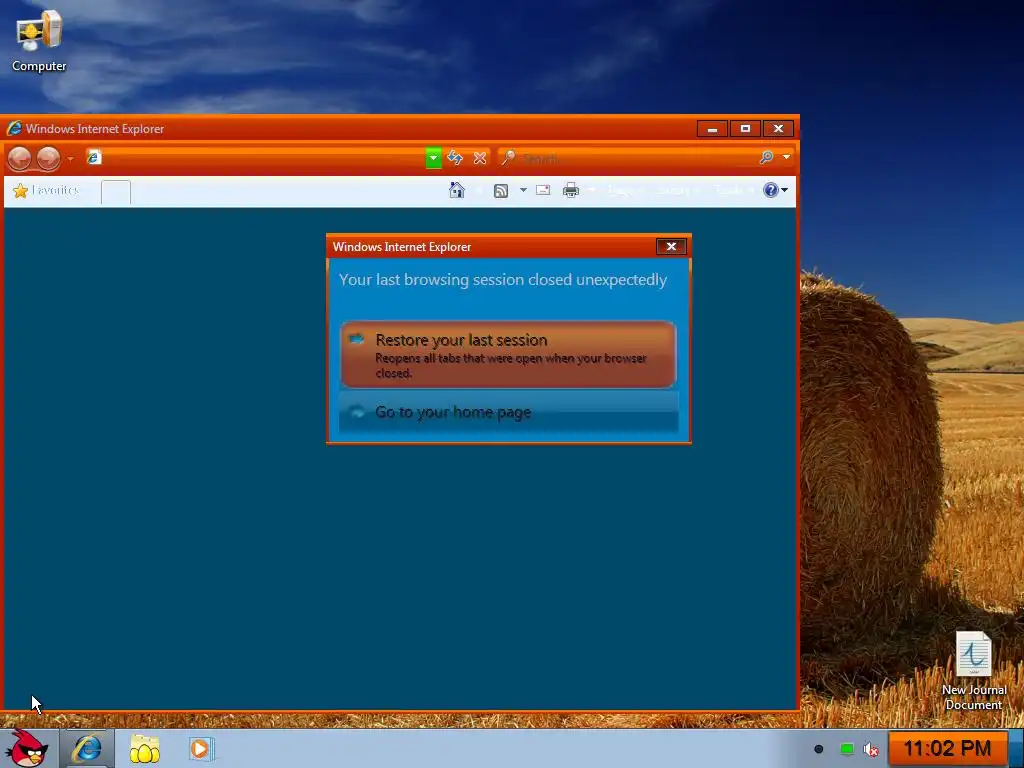The width and height of the screenshot is (1024, 768).
Task: Click the IE logo in the title bar
Action: click(14, 128)
